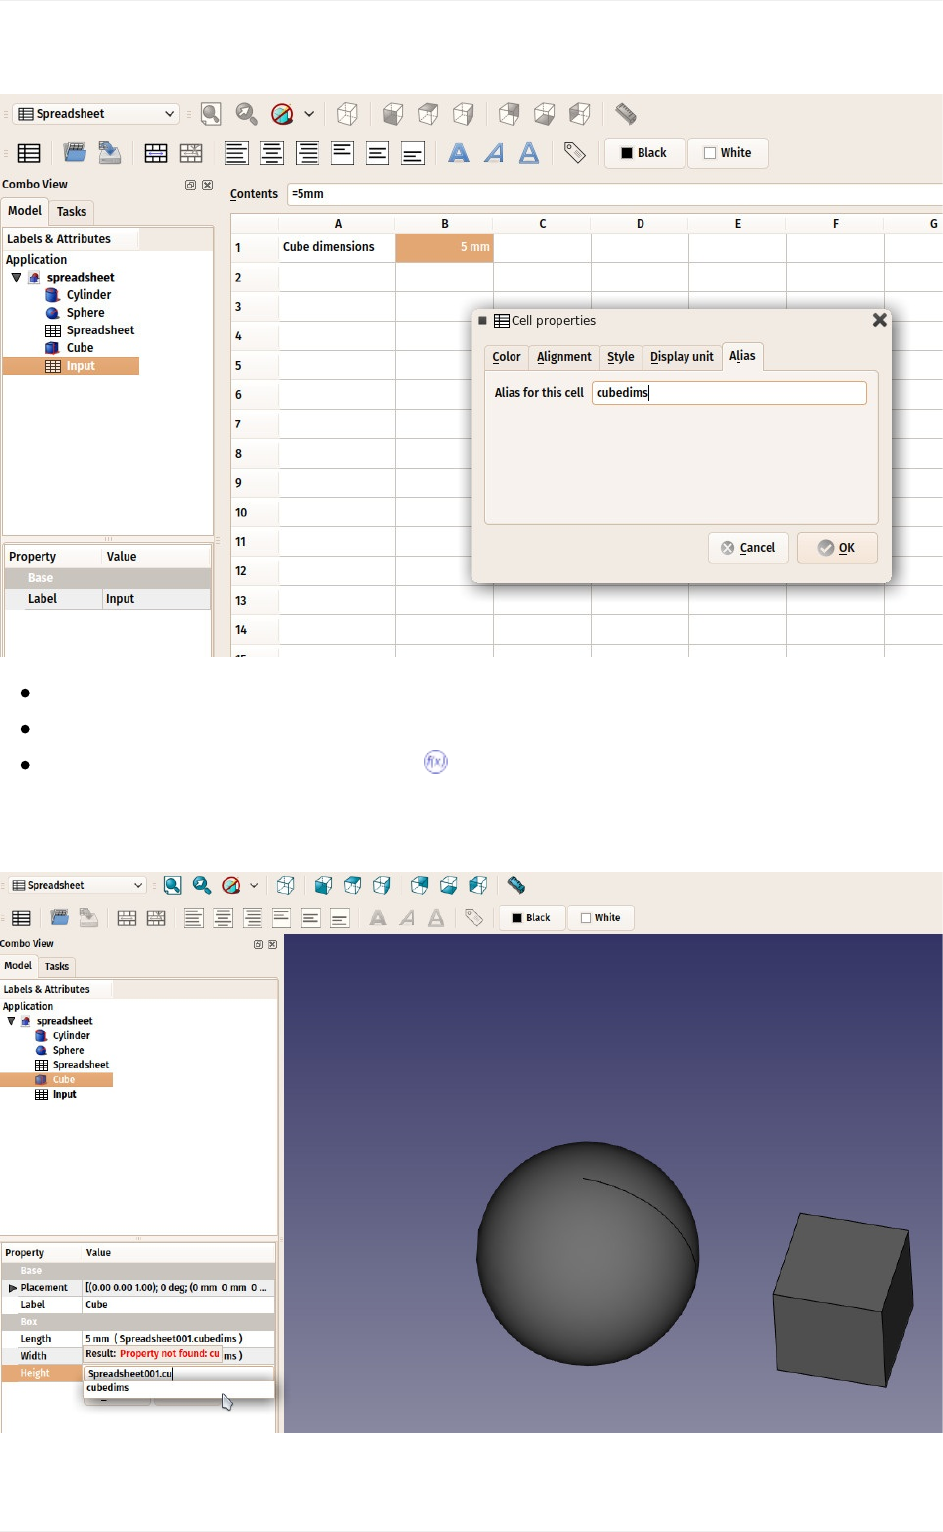Viewport: 943px width, 1532px height.
Task: Create new spreadsheet icon in top screenshot
Action: point(30,153)
